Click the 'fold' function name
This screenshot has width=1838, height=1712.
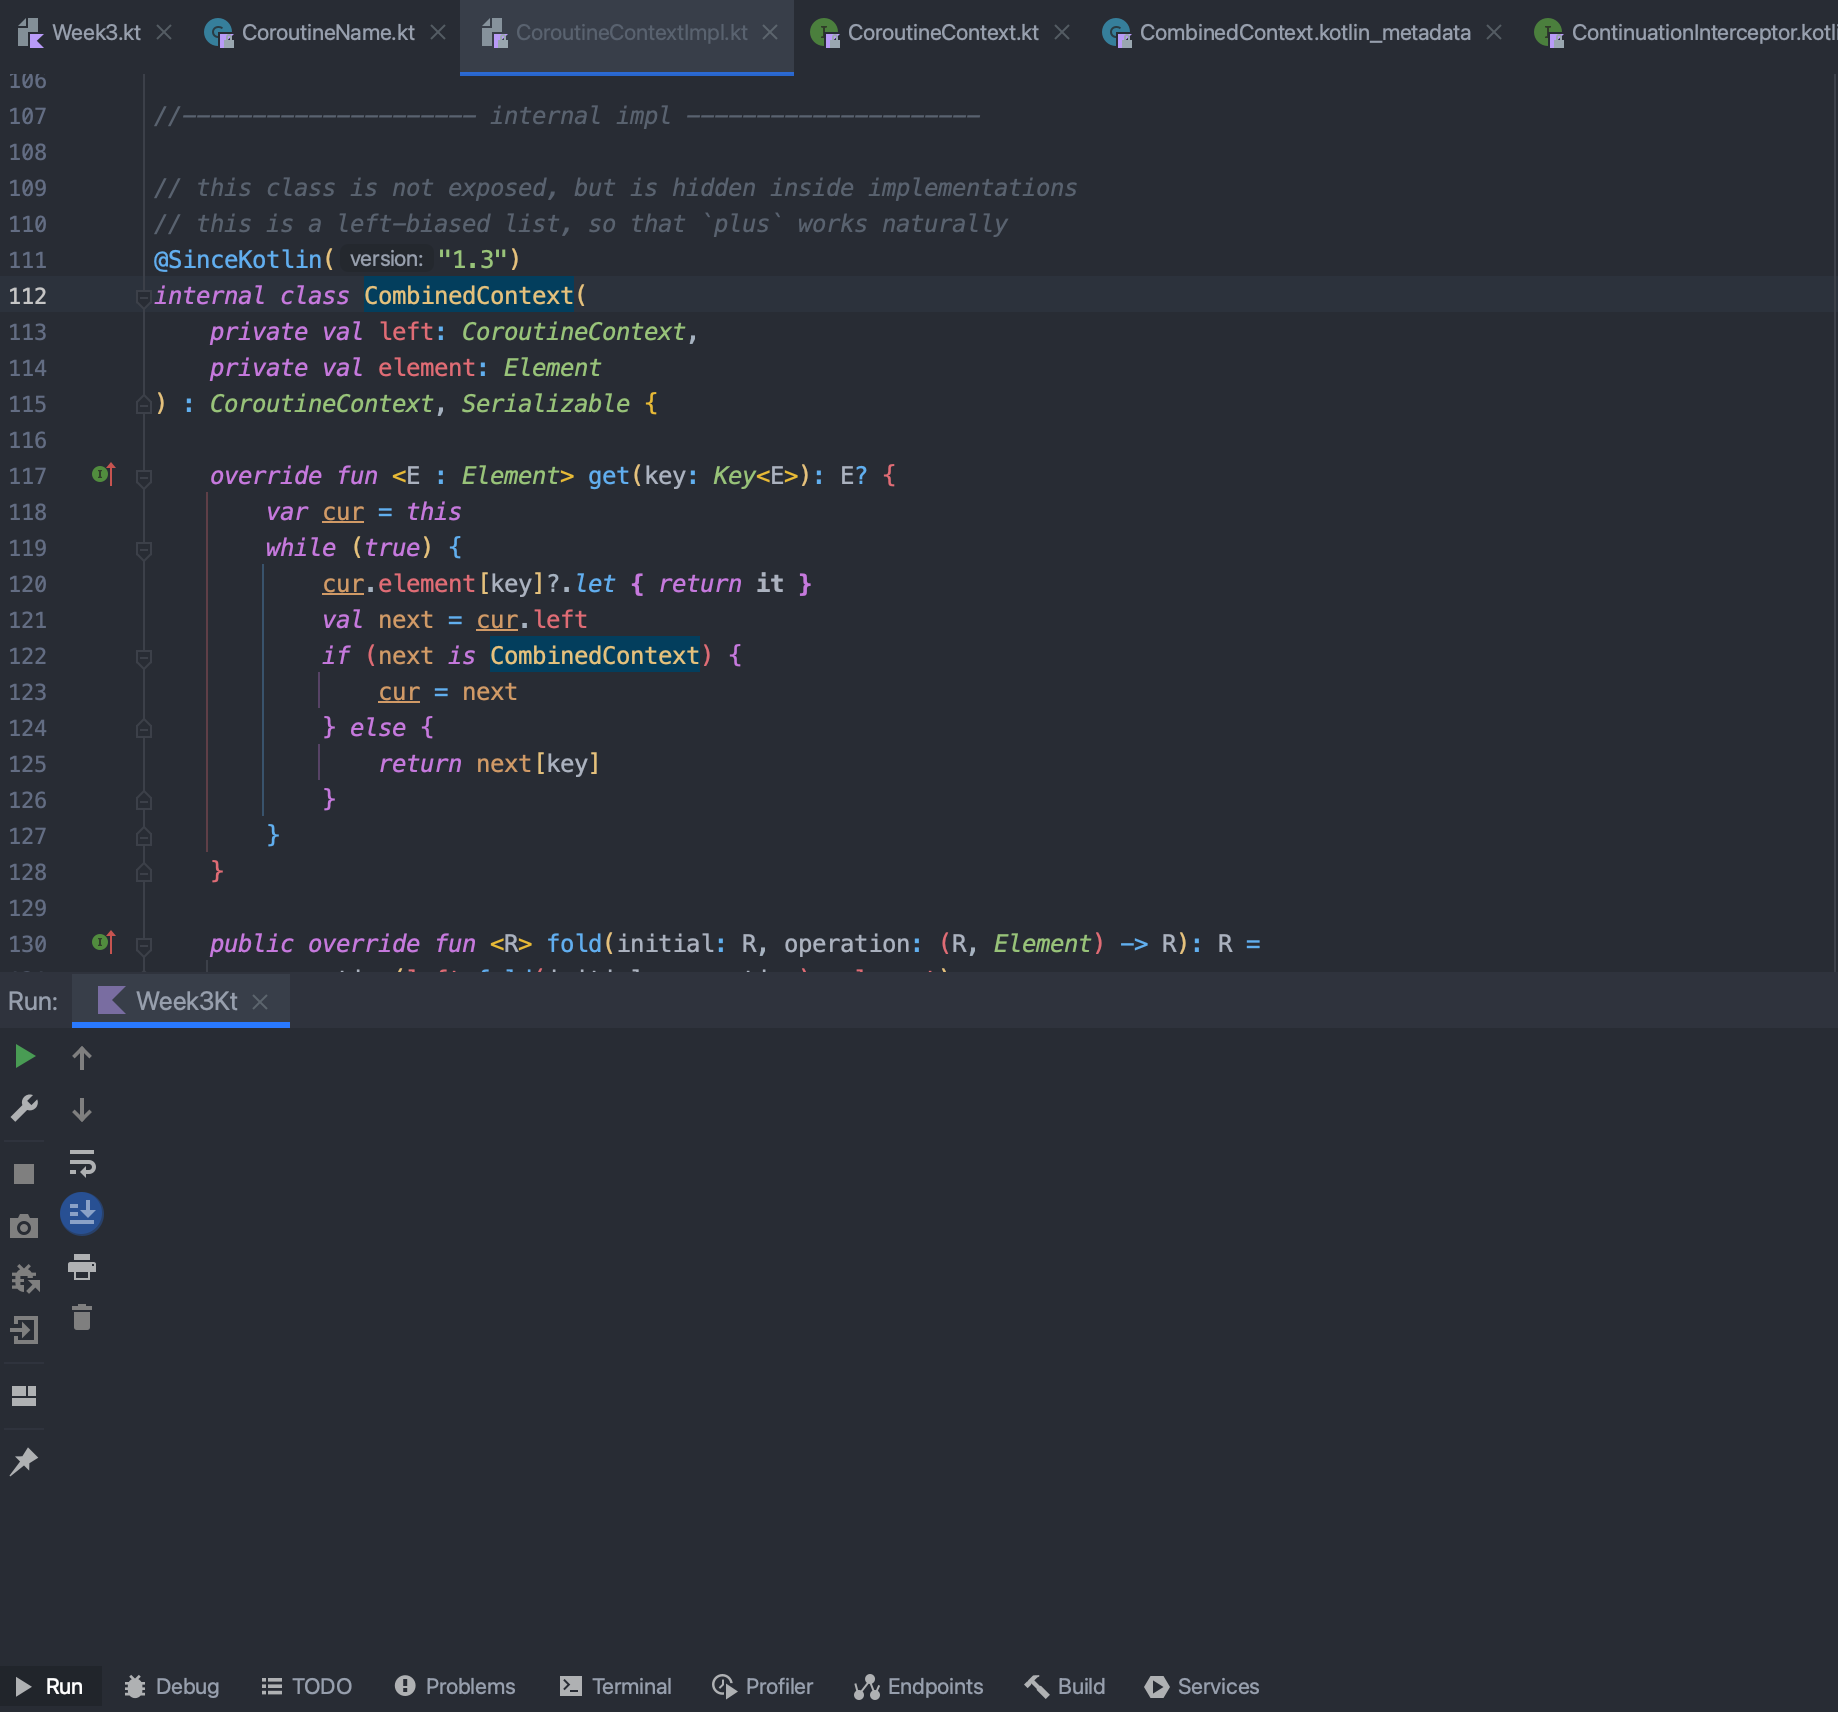(574, 944)
